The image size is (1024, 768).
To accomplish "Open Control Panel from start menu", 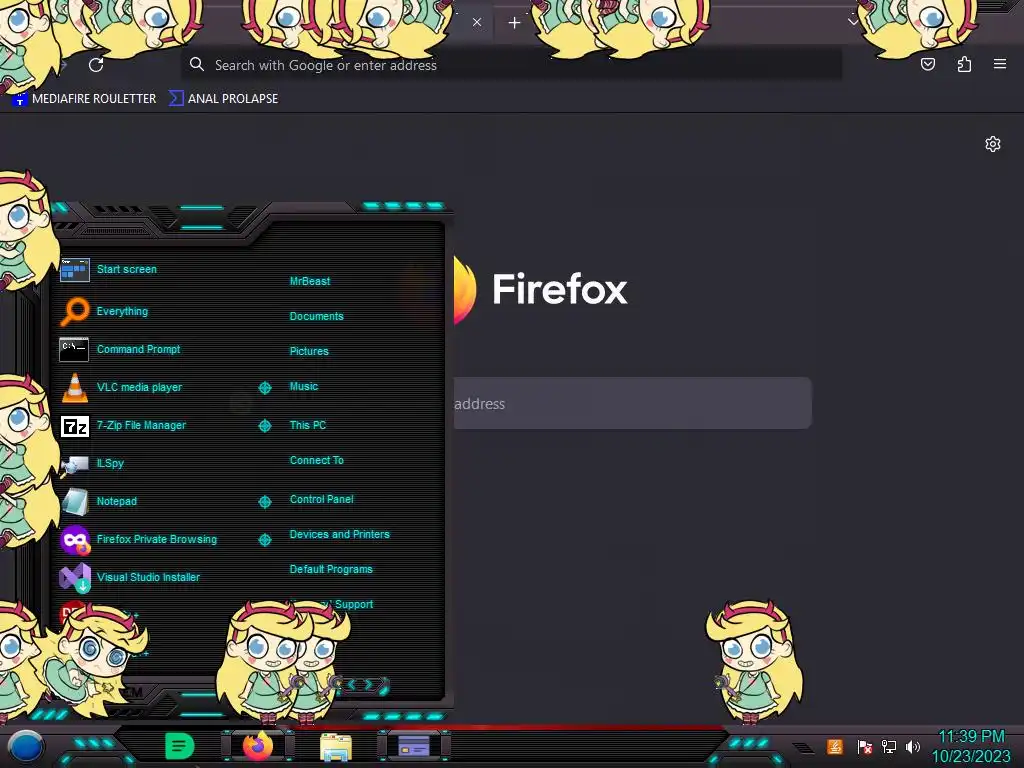I will point(321,500).
